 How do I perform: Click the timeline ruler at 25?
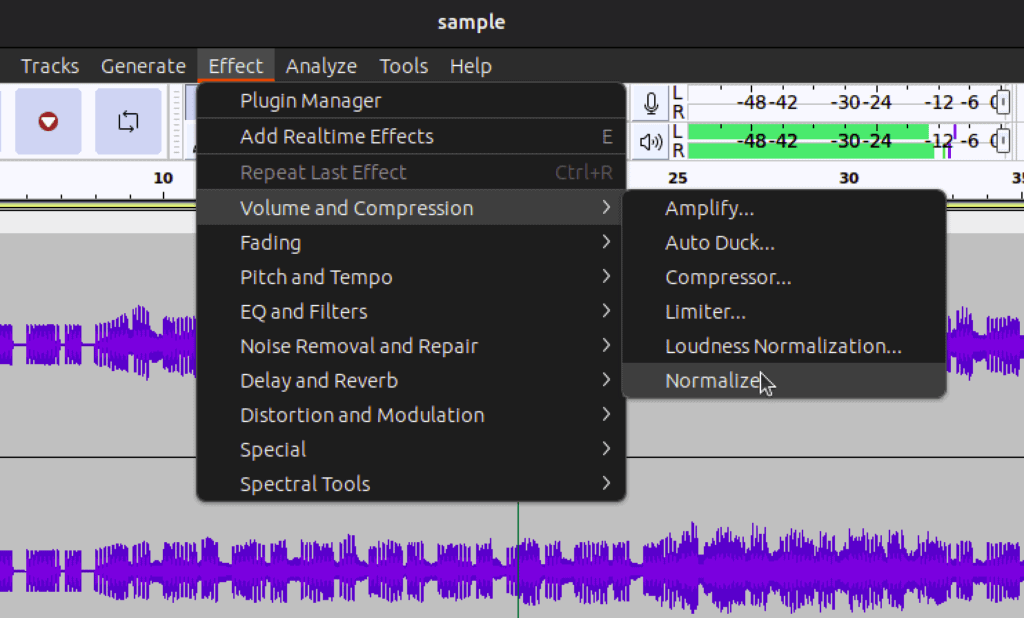678,178
